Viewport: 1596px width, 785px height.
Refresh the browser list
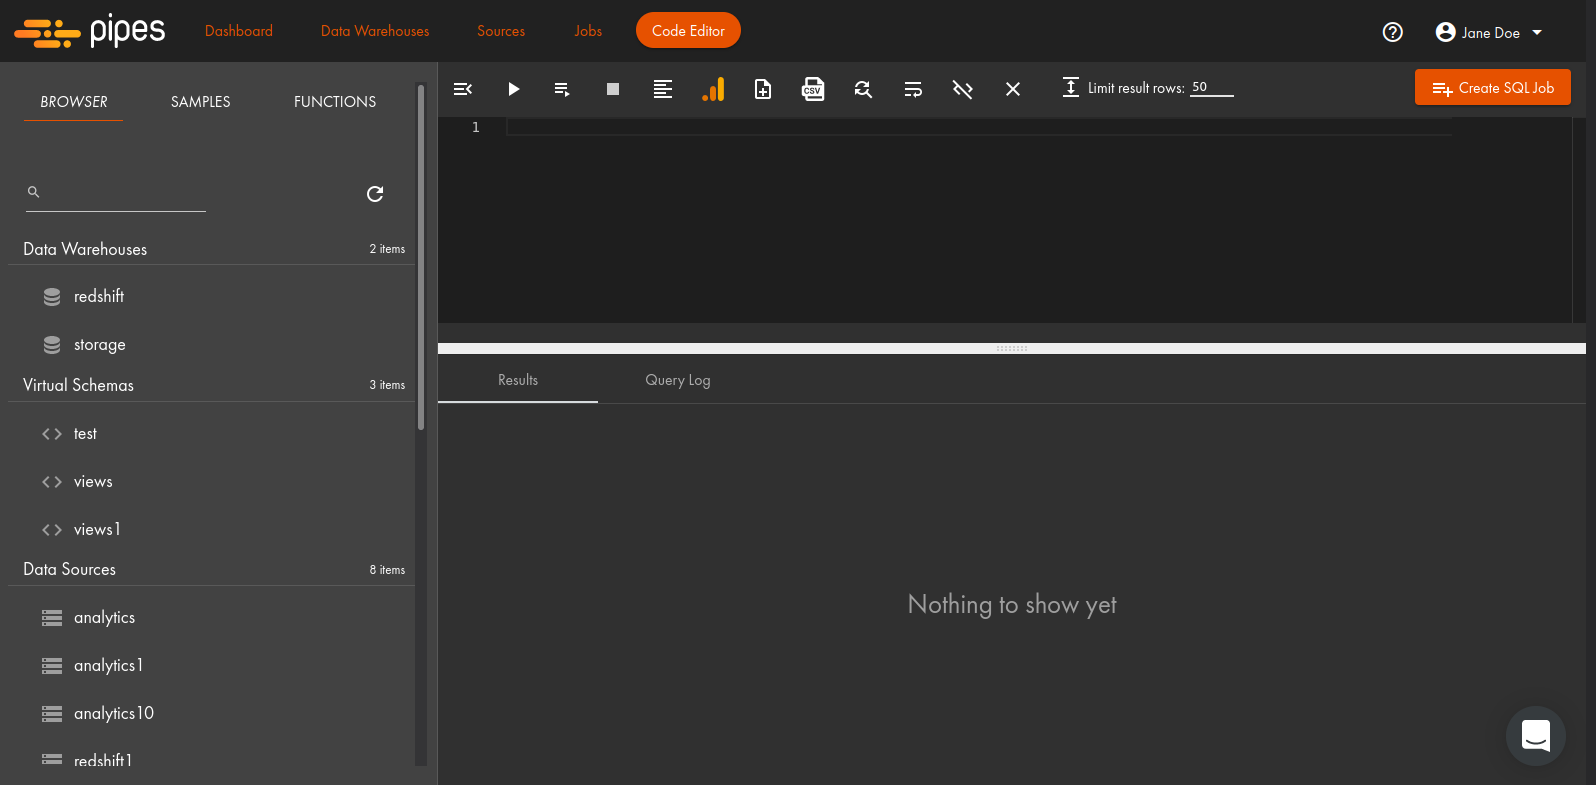(x=375, y=194)
